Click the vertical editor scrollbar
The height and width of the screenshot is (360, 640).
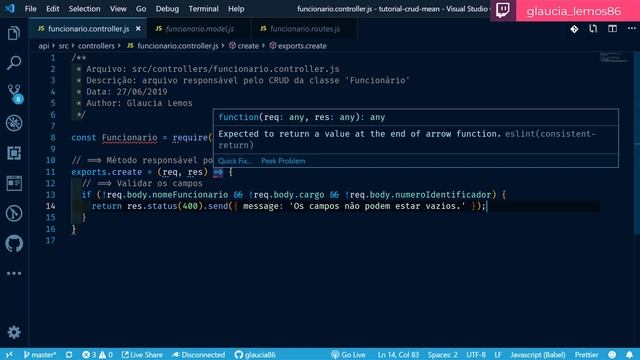[637, 143]
